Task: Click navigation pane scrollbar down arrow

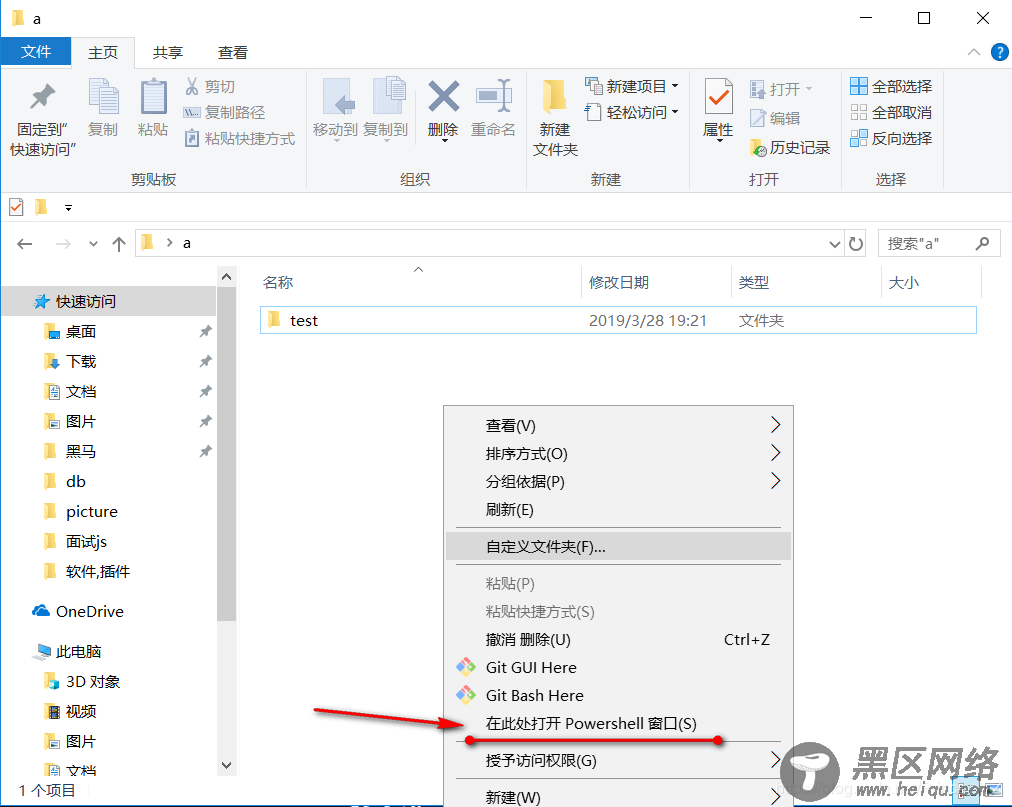Action: tap(227, 766)
